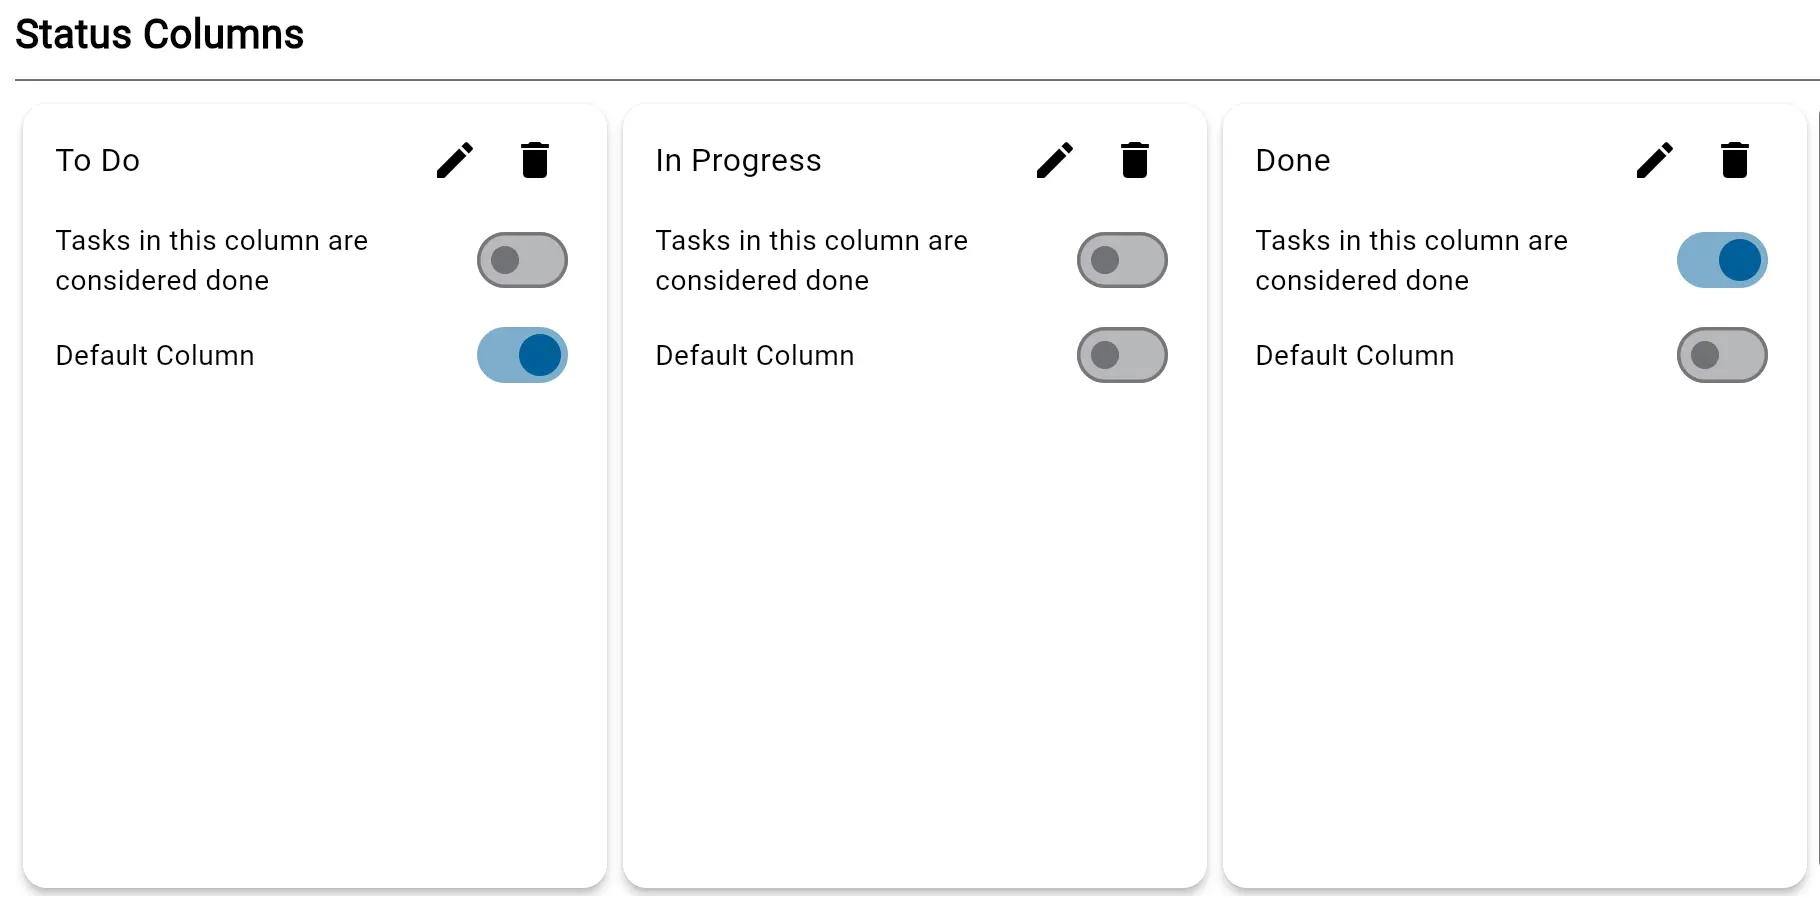Enable considered-done switch for To Do

tap(522, 260)
